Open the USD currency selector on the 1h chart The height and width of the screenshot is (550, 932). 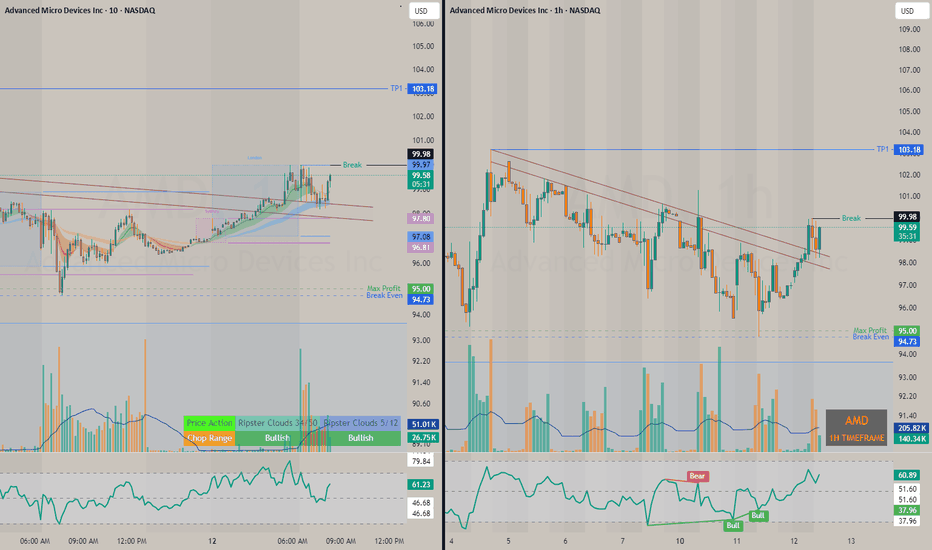click(909, 11)
